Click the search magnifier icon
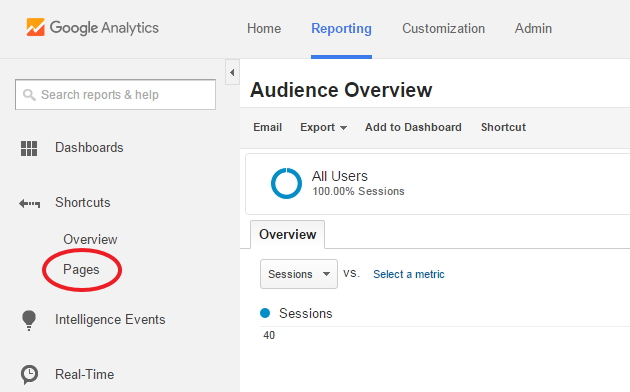The image size is (630, 392). [x=29, y=95]
